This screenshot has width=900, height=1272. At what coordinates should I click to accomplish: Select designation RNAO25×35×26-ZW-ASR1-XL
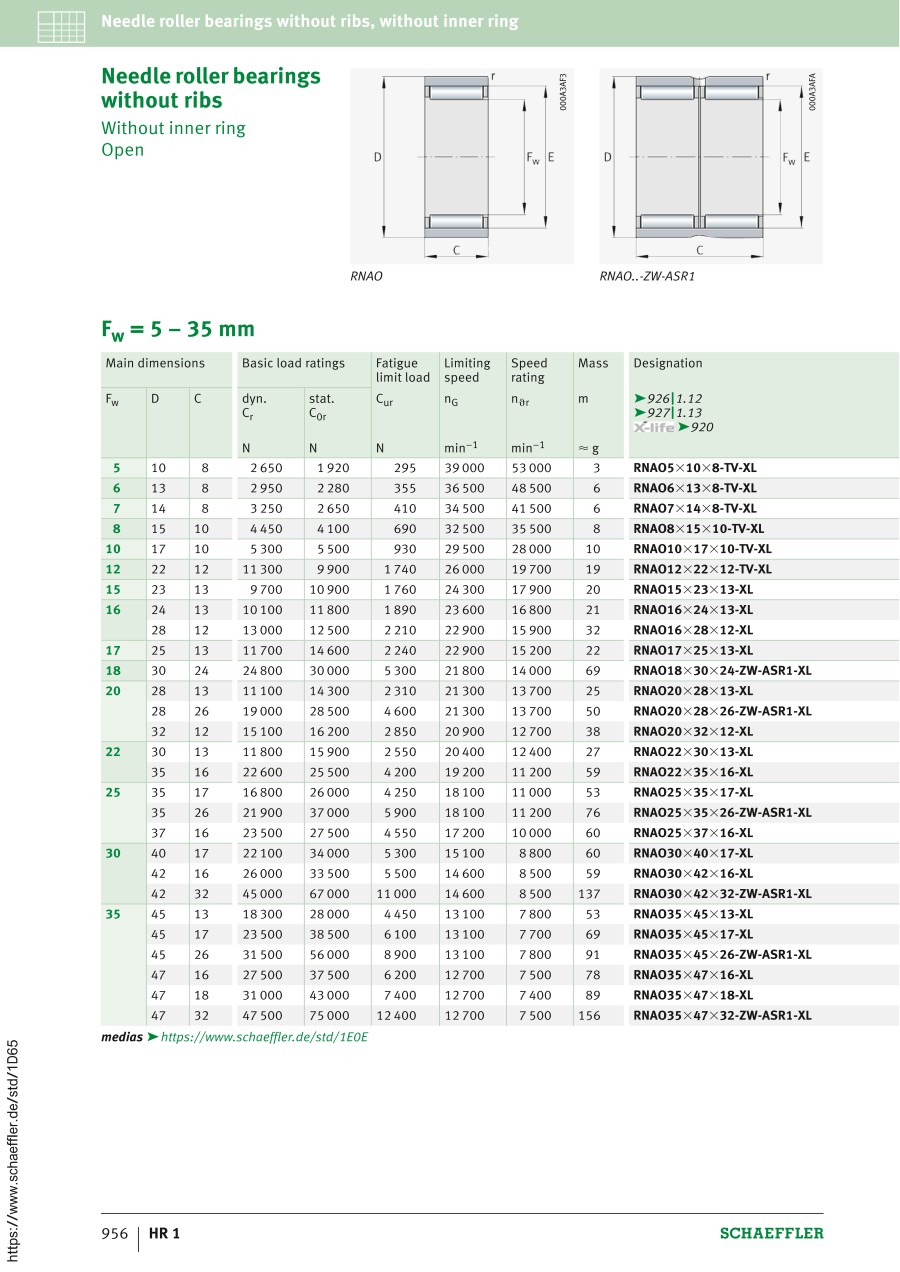click(722, 812)
